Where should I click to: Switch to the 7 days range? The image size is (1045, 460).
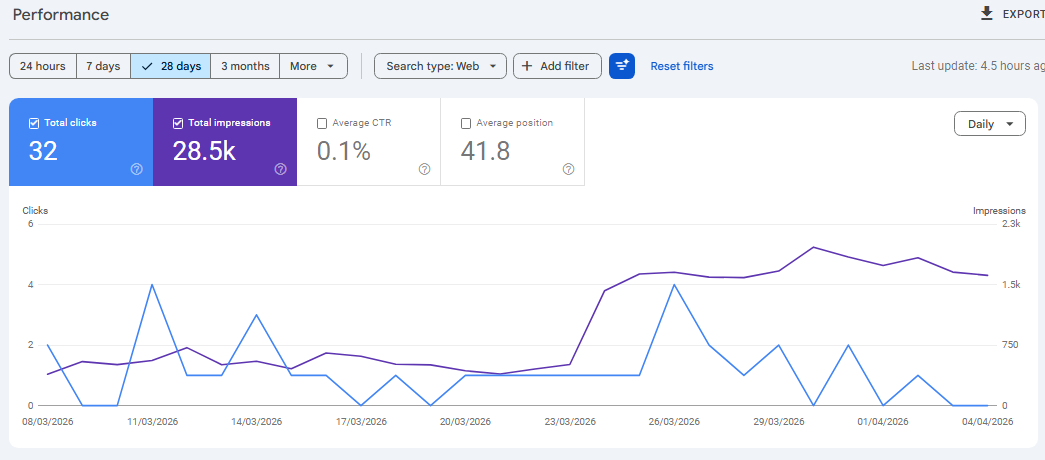click(103, 66)
